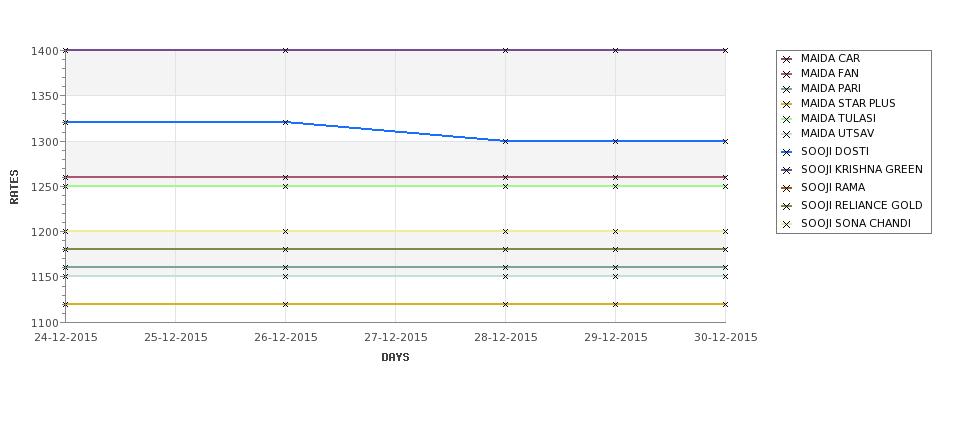Click the MAIDA TULASI legend marker icon
This screenshot has height=429, width=975.
[x=787, y=119]
